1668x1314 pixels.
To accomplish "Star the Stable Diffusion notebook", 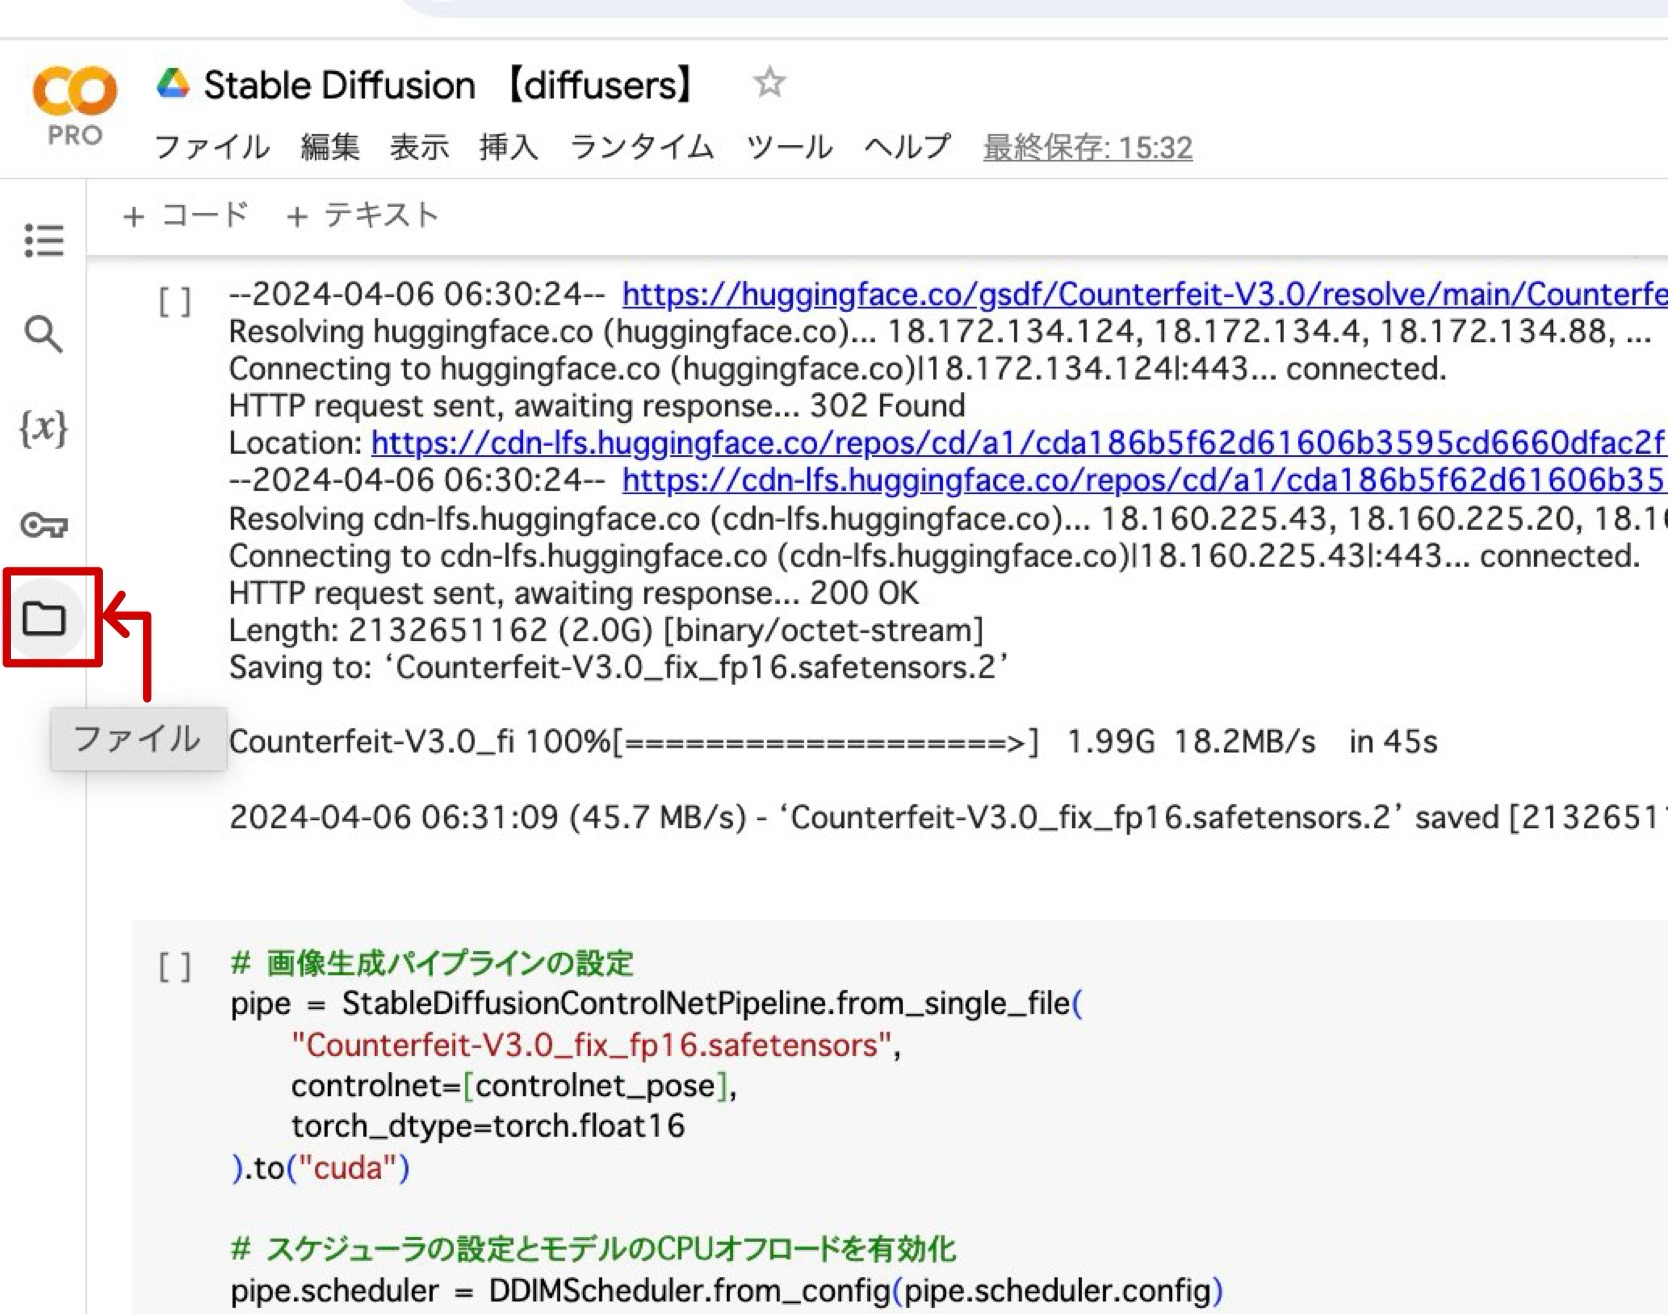I will [770, 84].
